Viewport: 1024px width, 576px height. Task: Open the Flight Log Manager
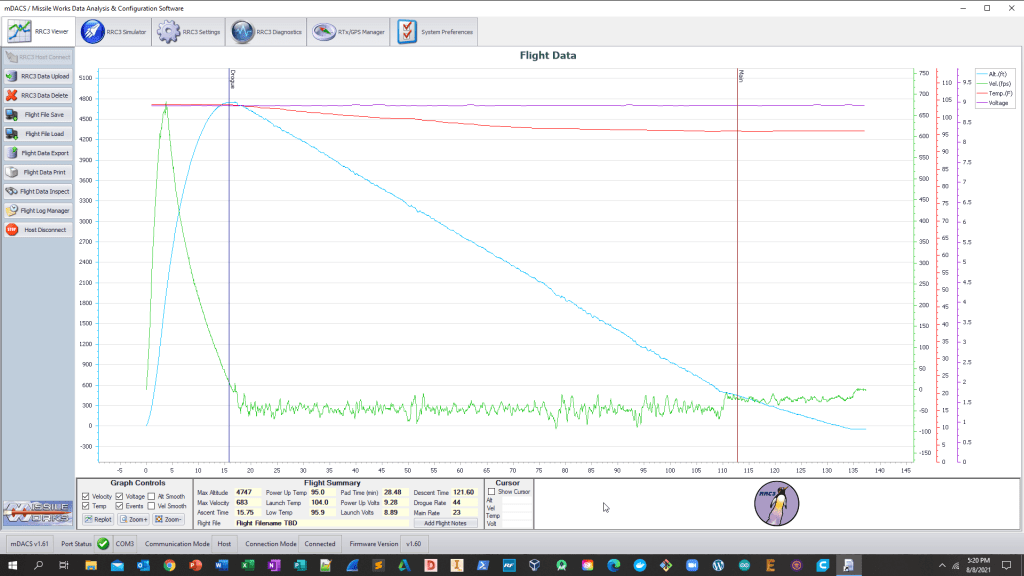[x=38, y=210]
